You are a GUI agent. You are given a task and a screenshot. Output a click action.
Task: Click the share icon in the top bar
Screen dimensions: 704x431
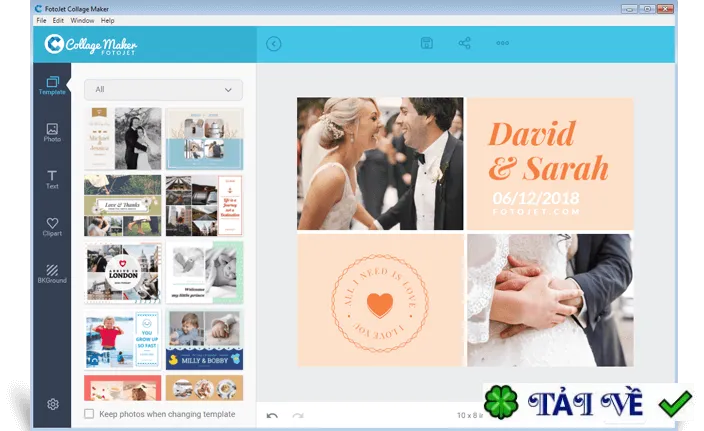(465, 43)
